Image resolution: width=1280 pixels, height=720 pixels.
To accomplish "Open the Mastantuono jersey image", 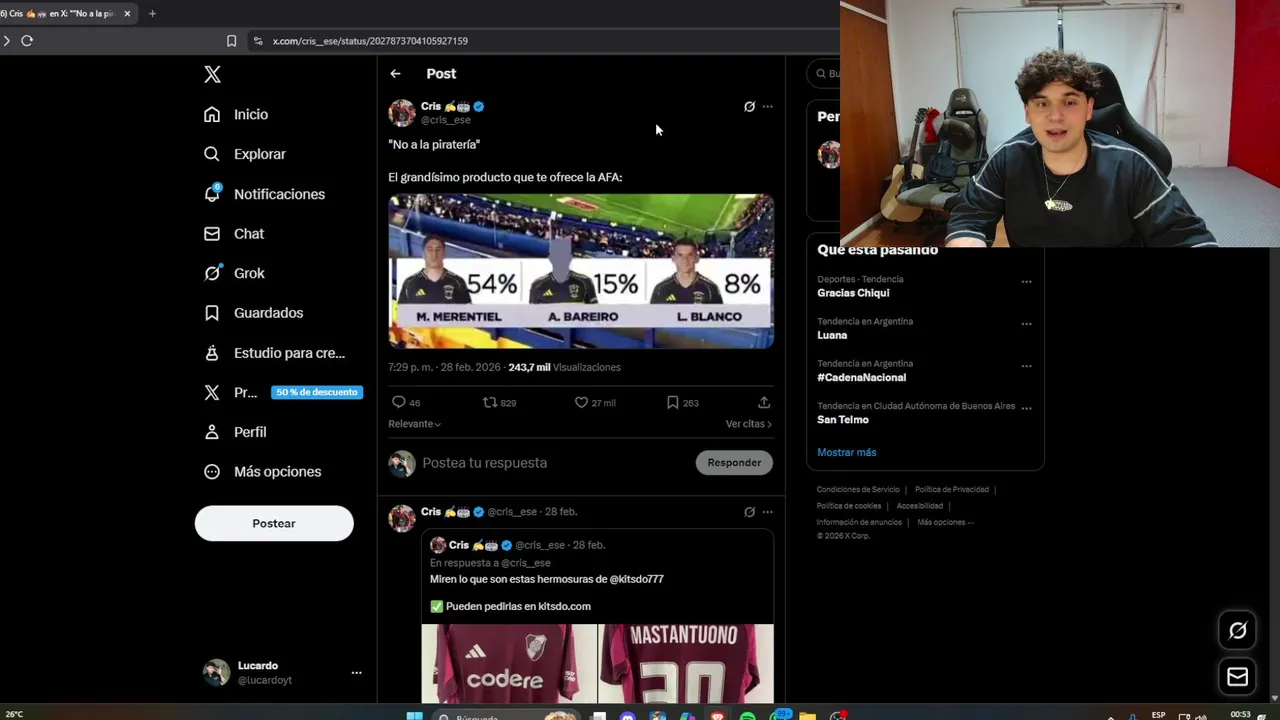I will click(x=686, y=664).
